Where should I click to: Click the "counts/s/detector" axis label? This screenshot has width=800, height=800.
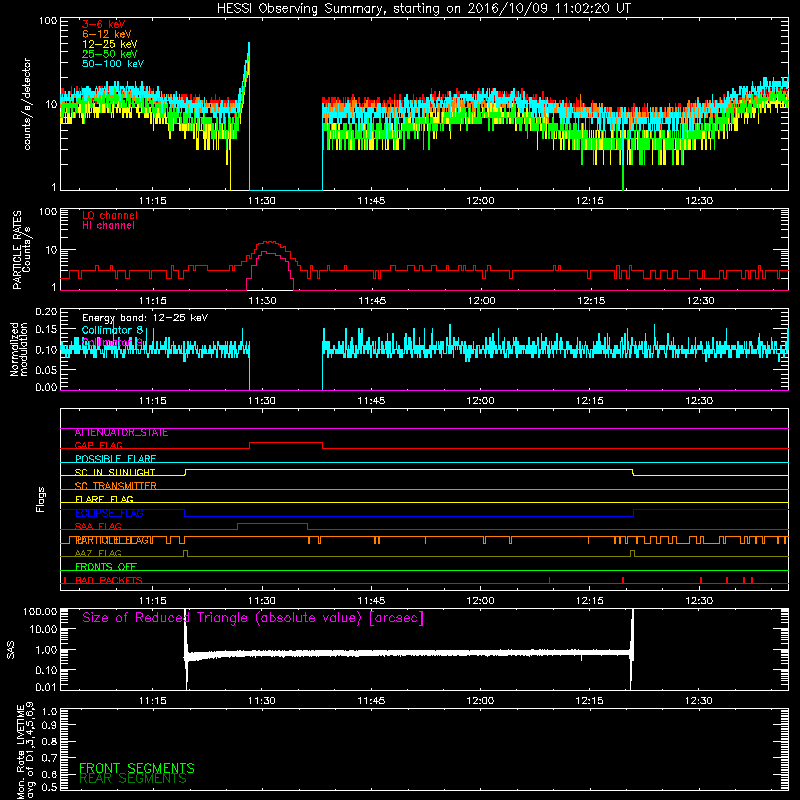tap(27, 104)
